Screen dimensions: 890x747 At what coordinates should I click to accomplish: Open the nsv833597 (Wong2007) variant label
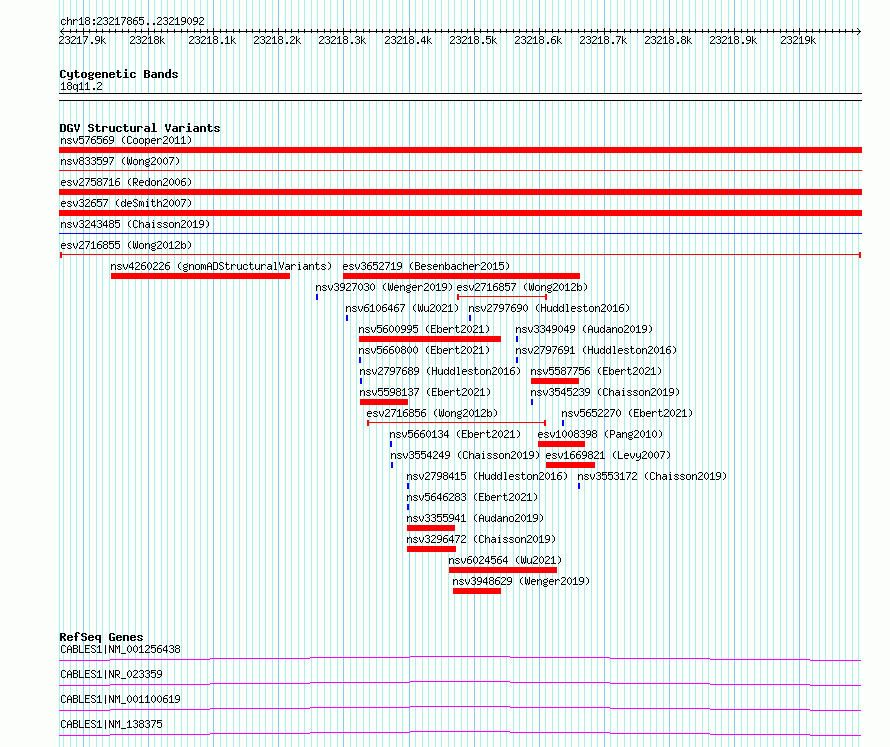120,161
